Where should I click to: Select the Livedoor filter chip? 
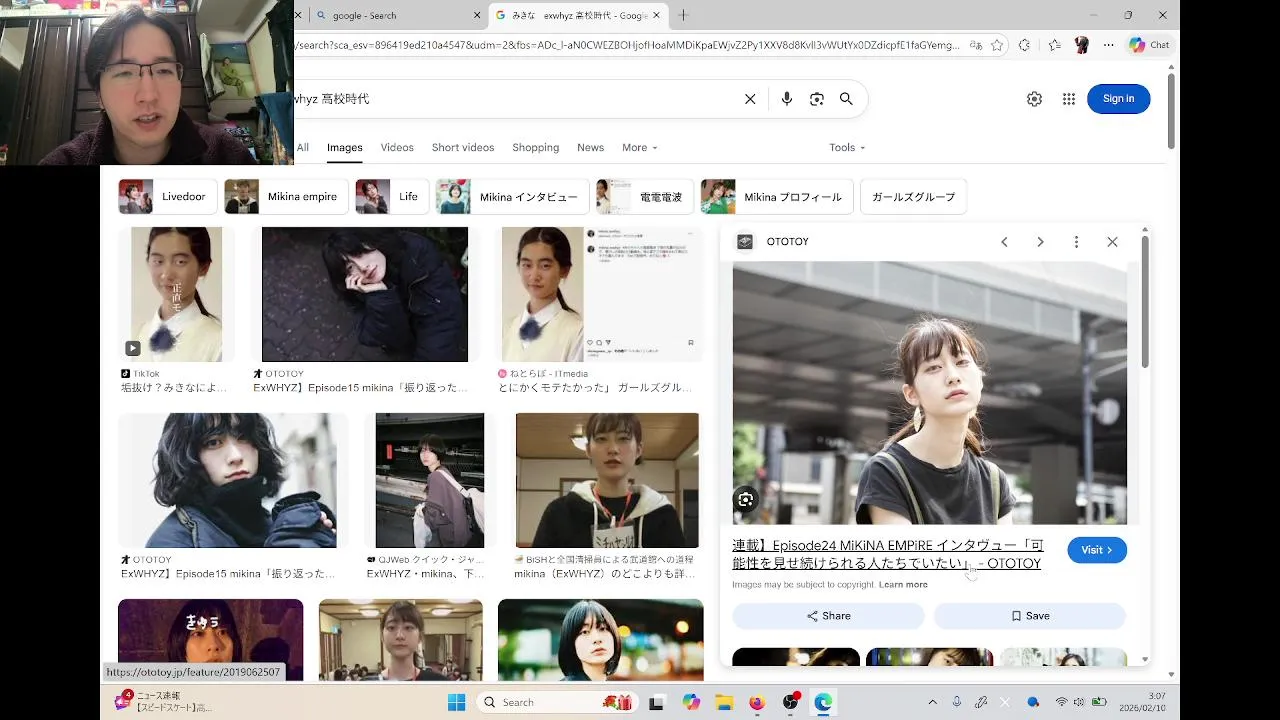coord(167,197)
